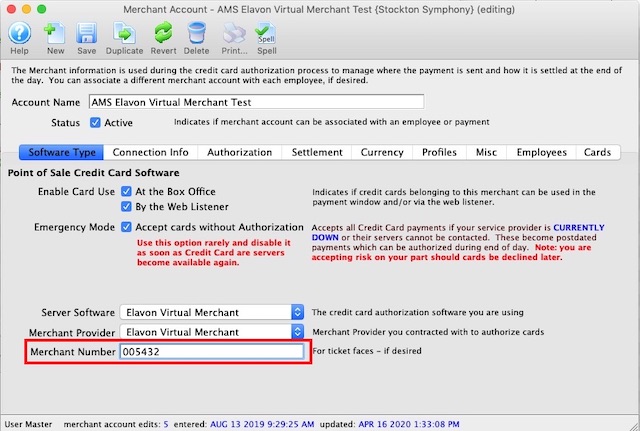Click the 'Enable Card Use' label
This screenshot has height=431, width=640.
pos(76,192)
